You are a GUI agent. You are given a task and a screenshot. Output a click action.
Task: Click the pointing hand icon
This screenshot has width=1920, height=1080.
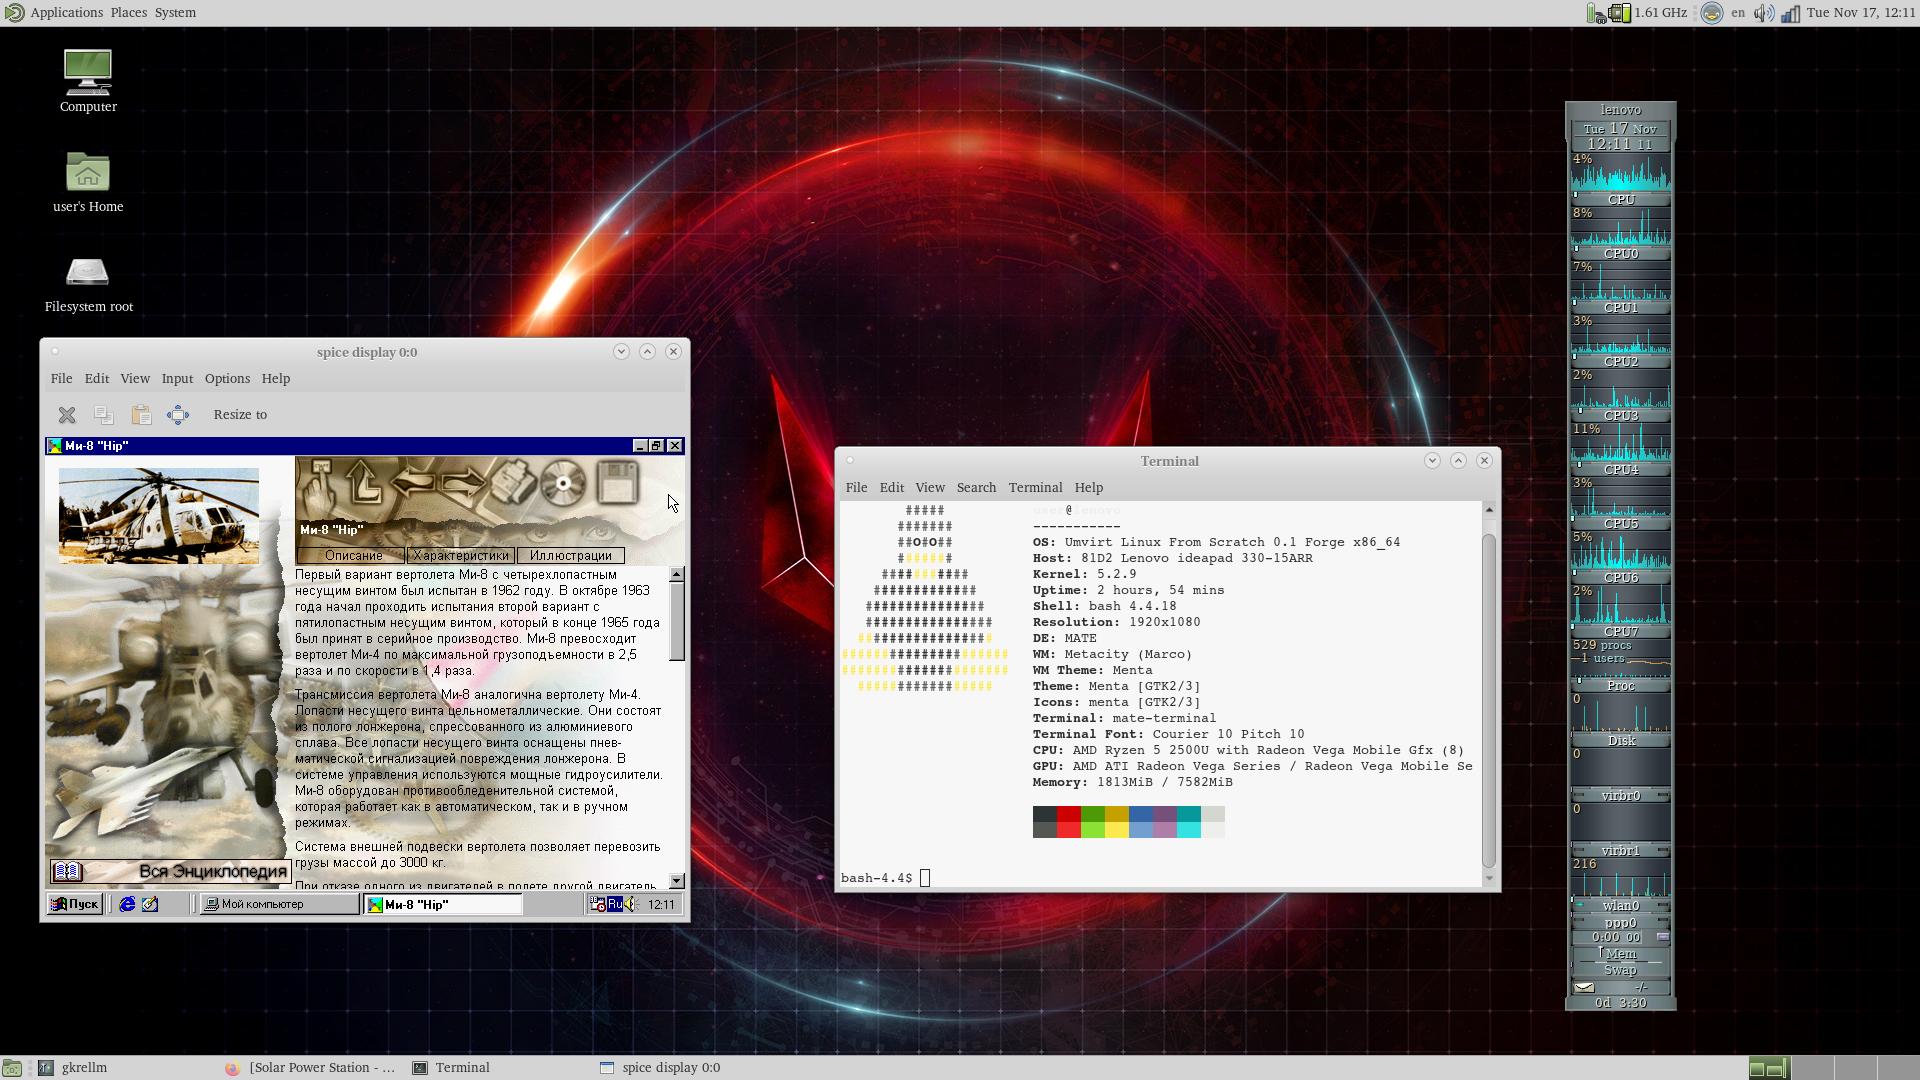click(x=320, y=483)
